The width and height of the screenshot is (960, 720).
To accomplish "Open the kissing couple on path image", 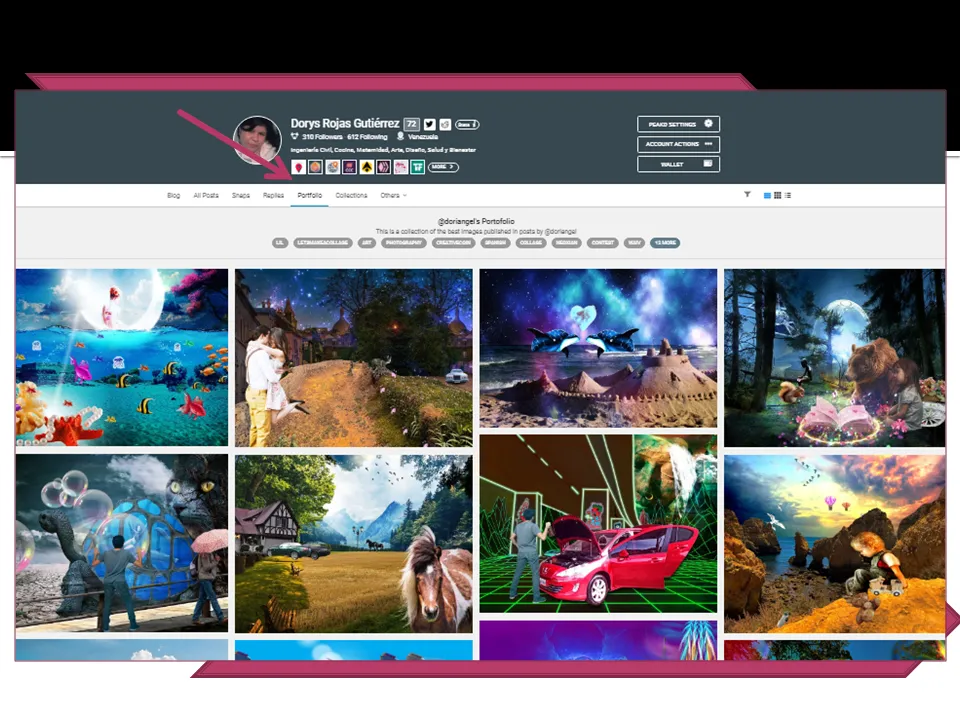I will tap(354, 358).
